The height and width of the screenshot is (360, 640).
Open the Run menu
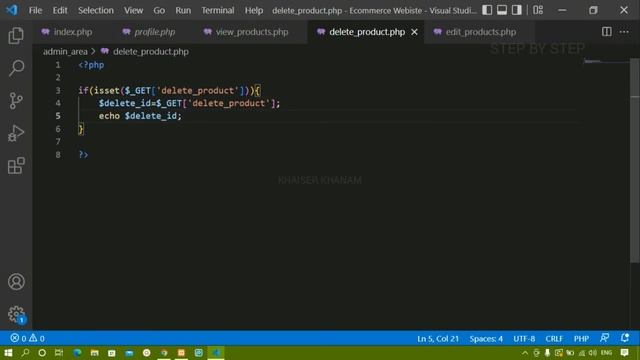tap(183, 10)
